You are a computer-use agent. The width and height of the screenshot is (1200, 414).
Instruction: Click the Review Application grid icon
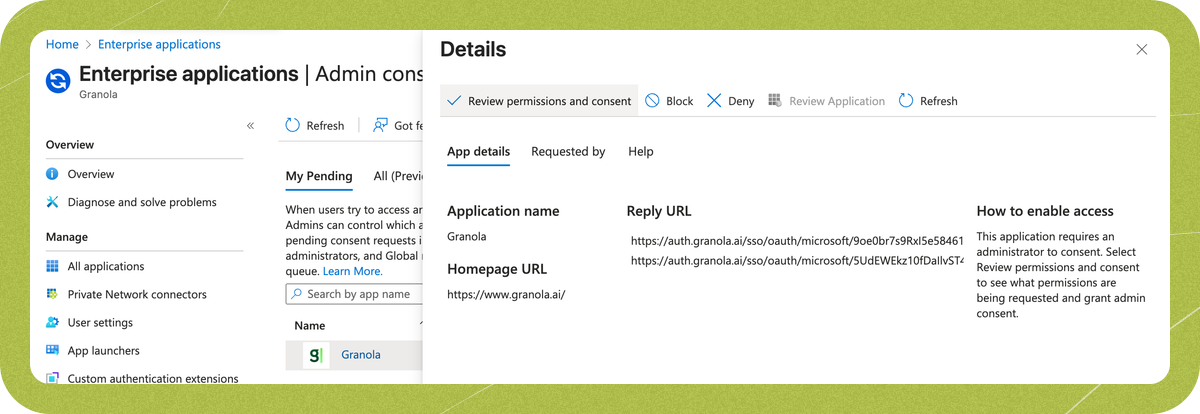tap(775, 101)
